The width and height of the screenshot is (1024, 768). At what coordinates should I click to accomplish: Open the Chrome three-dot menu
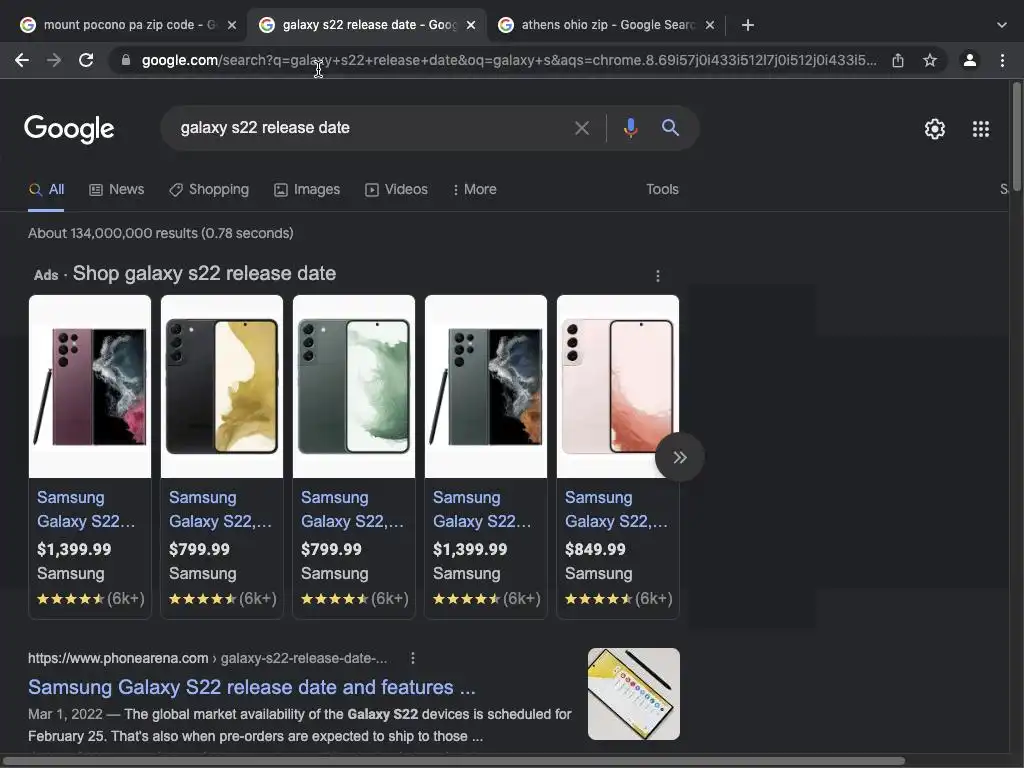[1002, 61]
